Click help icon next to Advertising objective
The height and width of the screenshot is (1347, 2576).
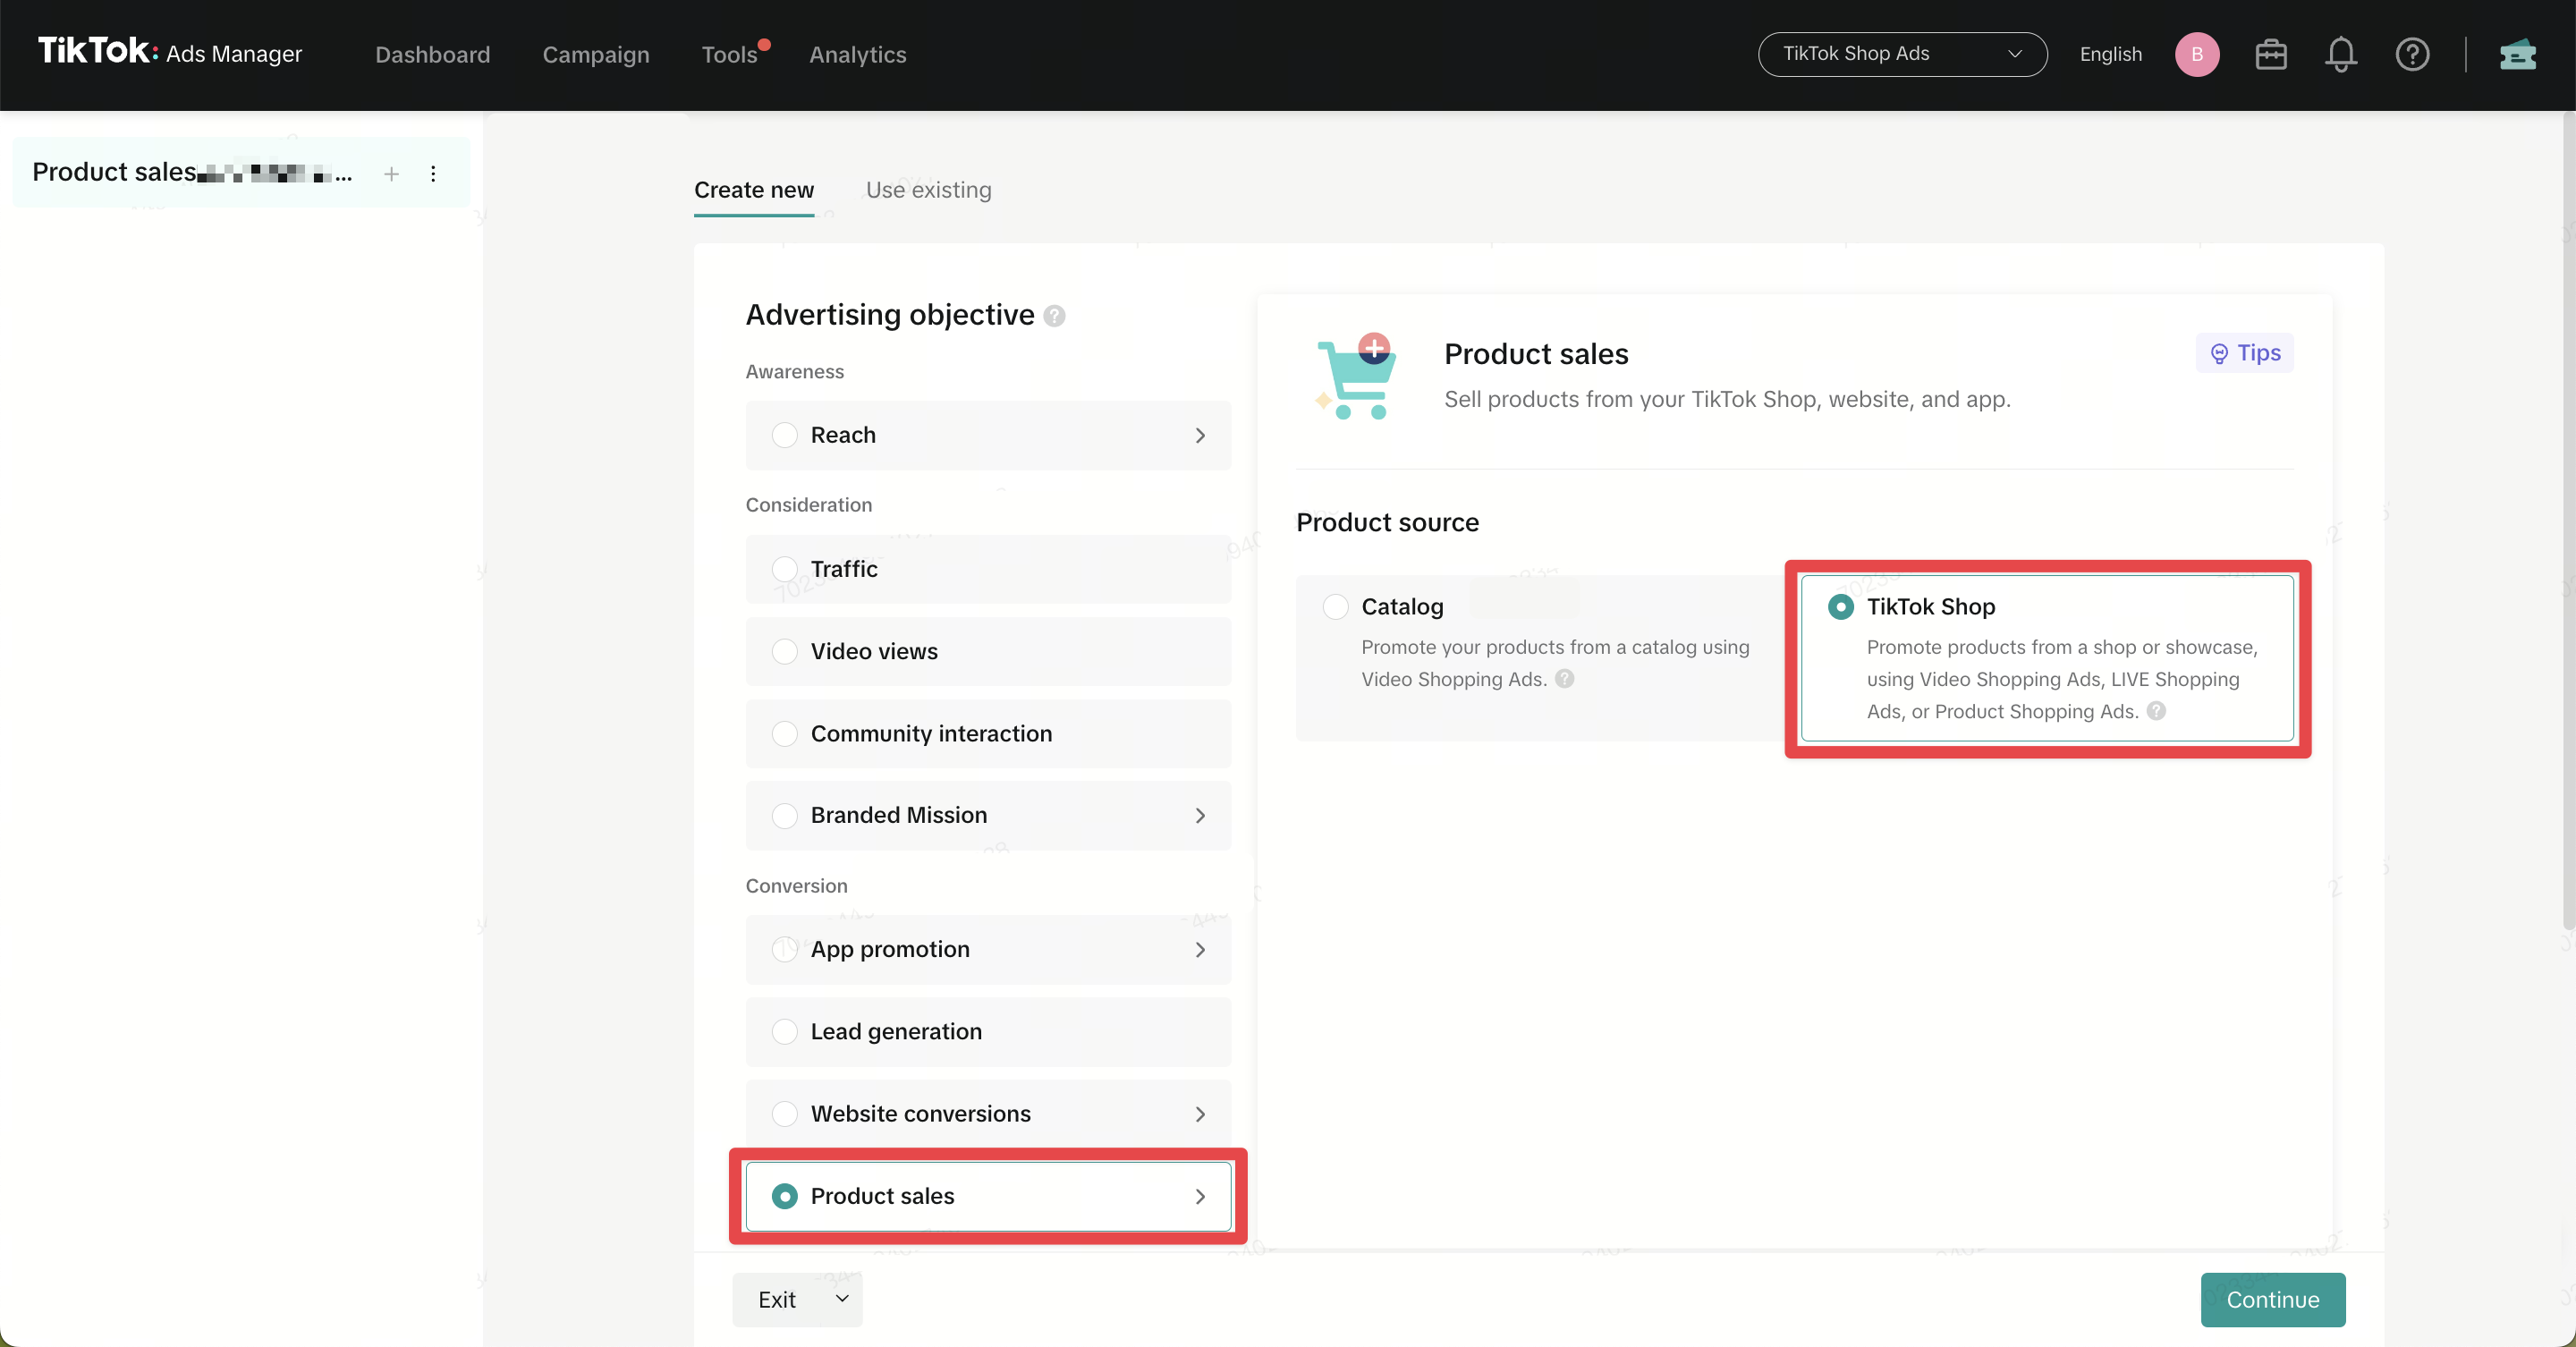pos(1054,316)
